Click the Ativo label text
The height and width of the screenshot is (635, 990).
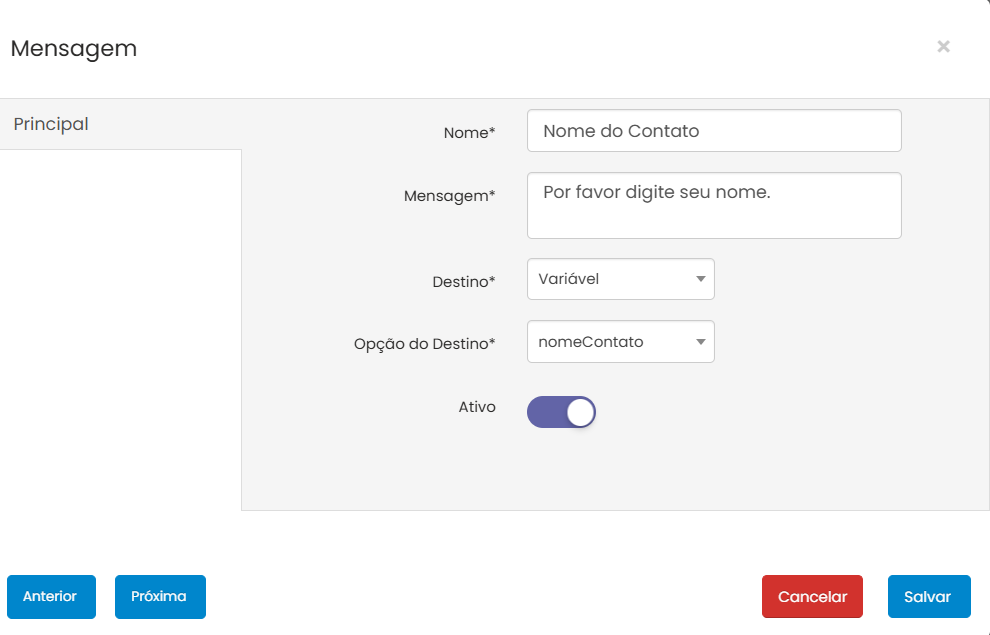(x=476, y=407)
